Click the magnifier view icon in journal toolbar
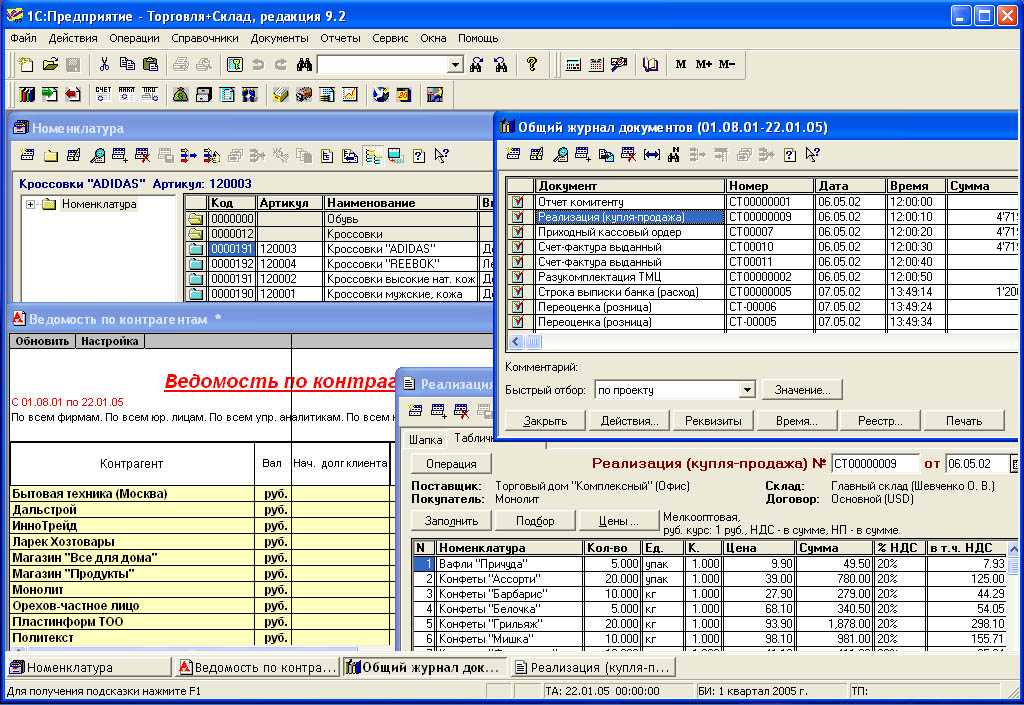 coord(560,155)
